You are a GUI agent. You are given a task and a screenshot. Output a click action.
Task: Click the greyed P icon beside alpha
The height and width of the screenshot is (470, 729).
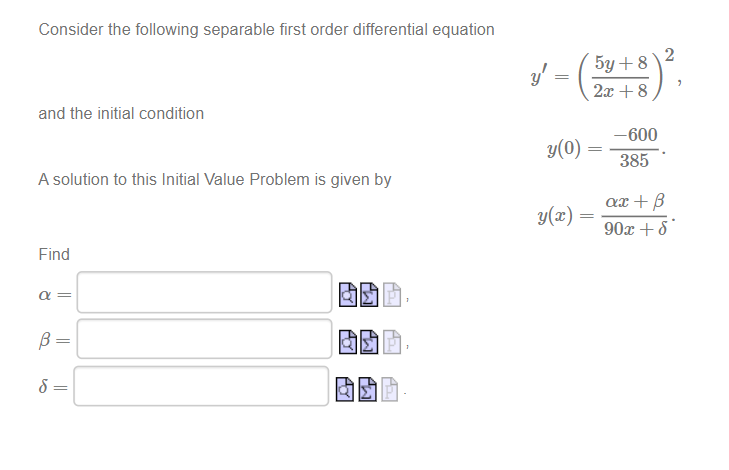[391, 295]
